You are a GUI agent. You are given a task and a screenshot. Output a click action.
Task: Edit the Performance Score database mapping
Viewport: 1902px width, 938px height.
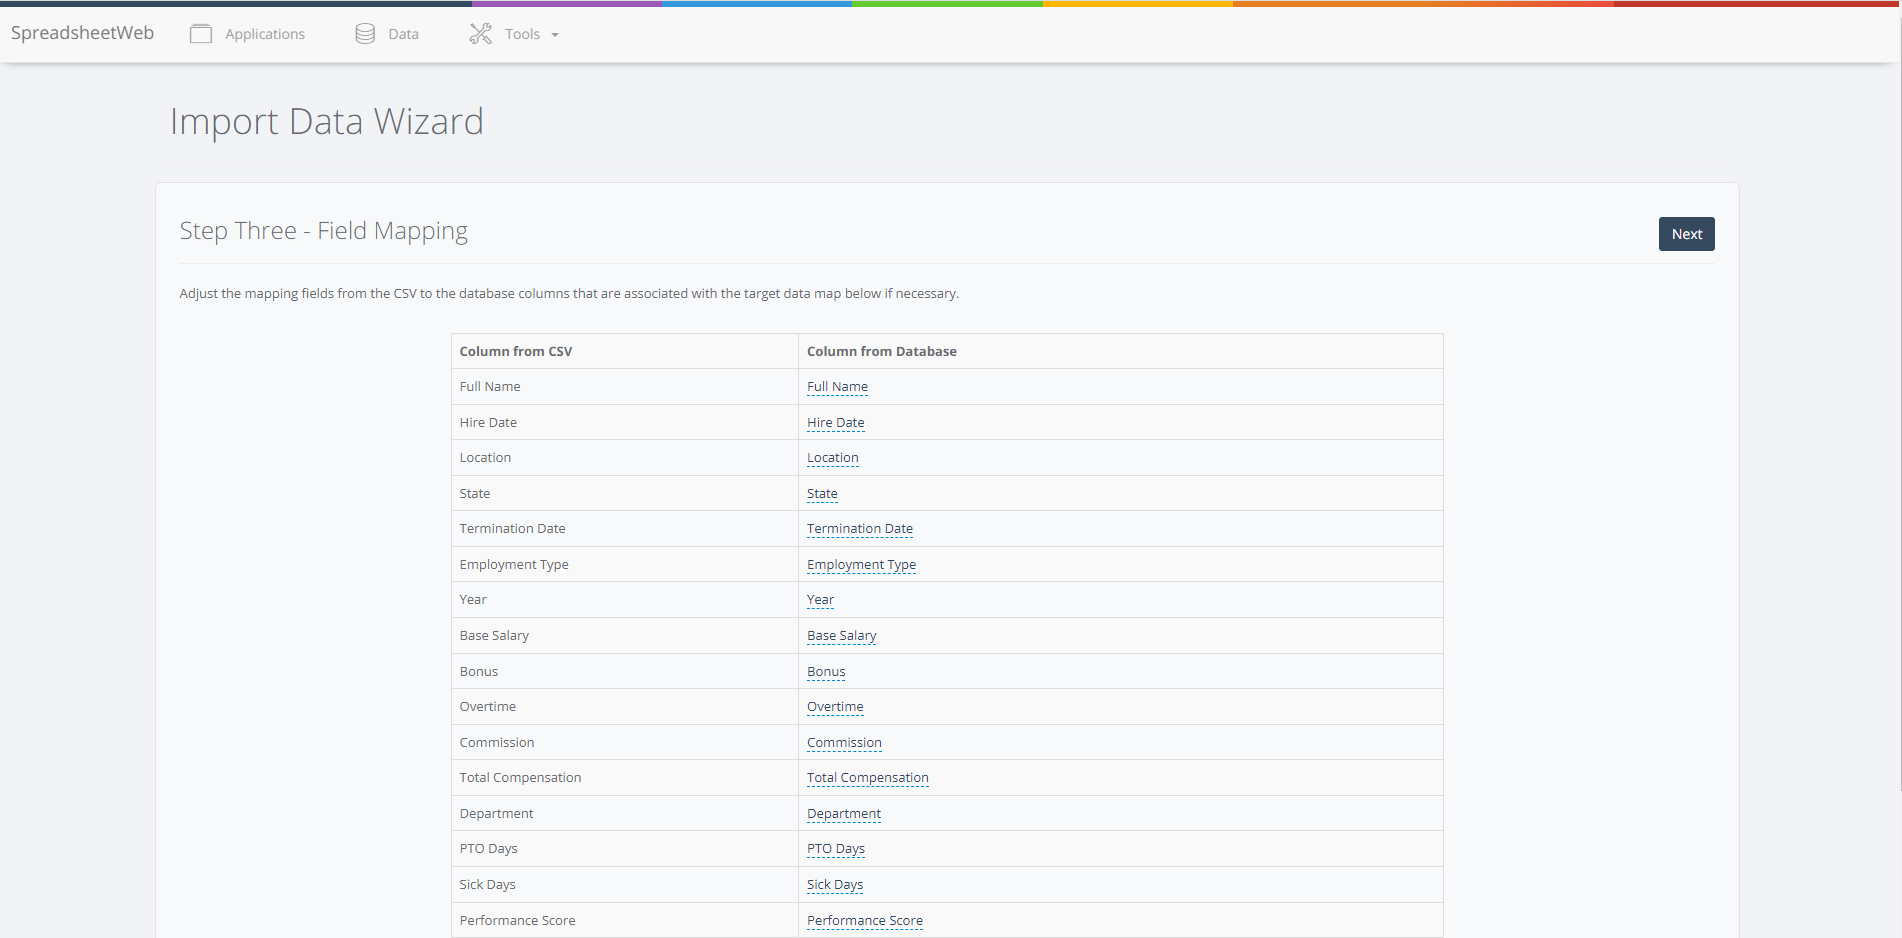click(865, 921)
